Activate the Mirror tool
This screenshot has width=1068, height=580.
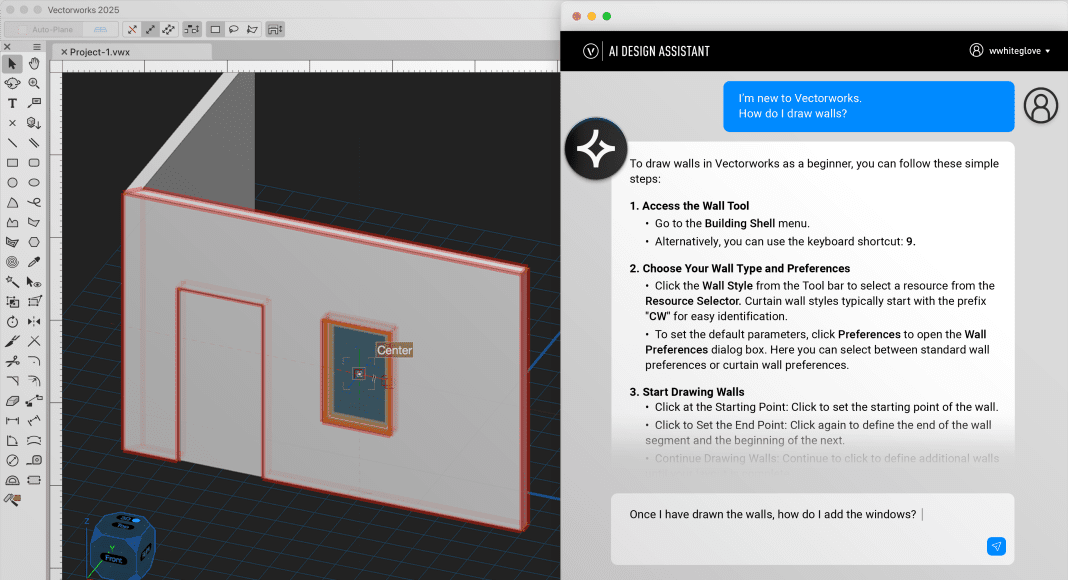coord(34,321)
